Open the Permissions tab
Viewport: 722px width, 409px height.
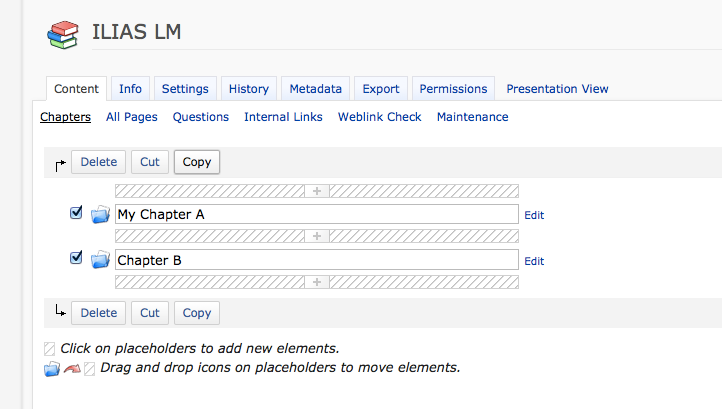point(453,89)
